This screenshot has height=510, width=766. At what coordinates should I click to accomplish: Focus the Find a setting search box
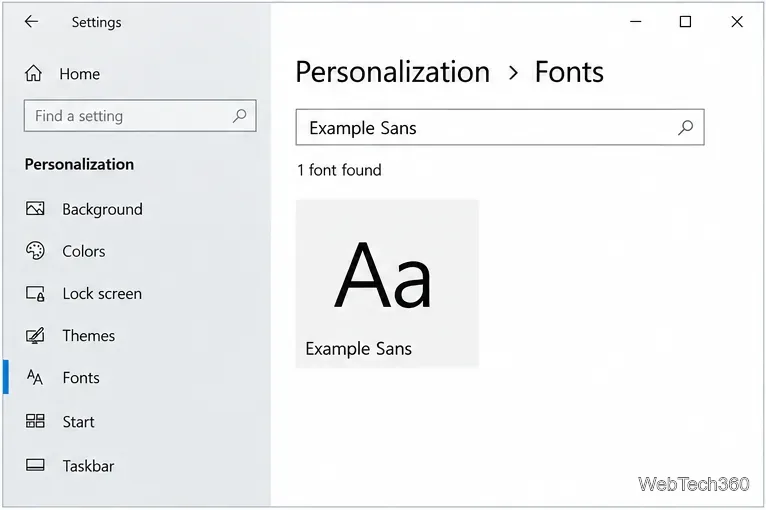tap(140, 116)
